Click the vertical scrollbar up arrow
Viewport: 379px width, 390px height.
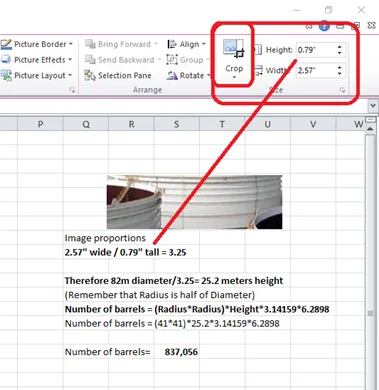tap(370, 129)
